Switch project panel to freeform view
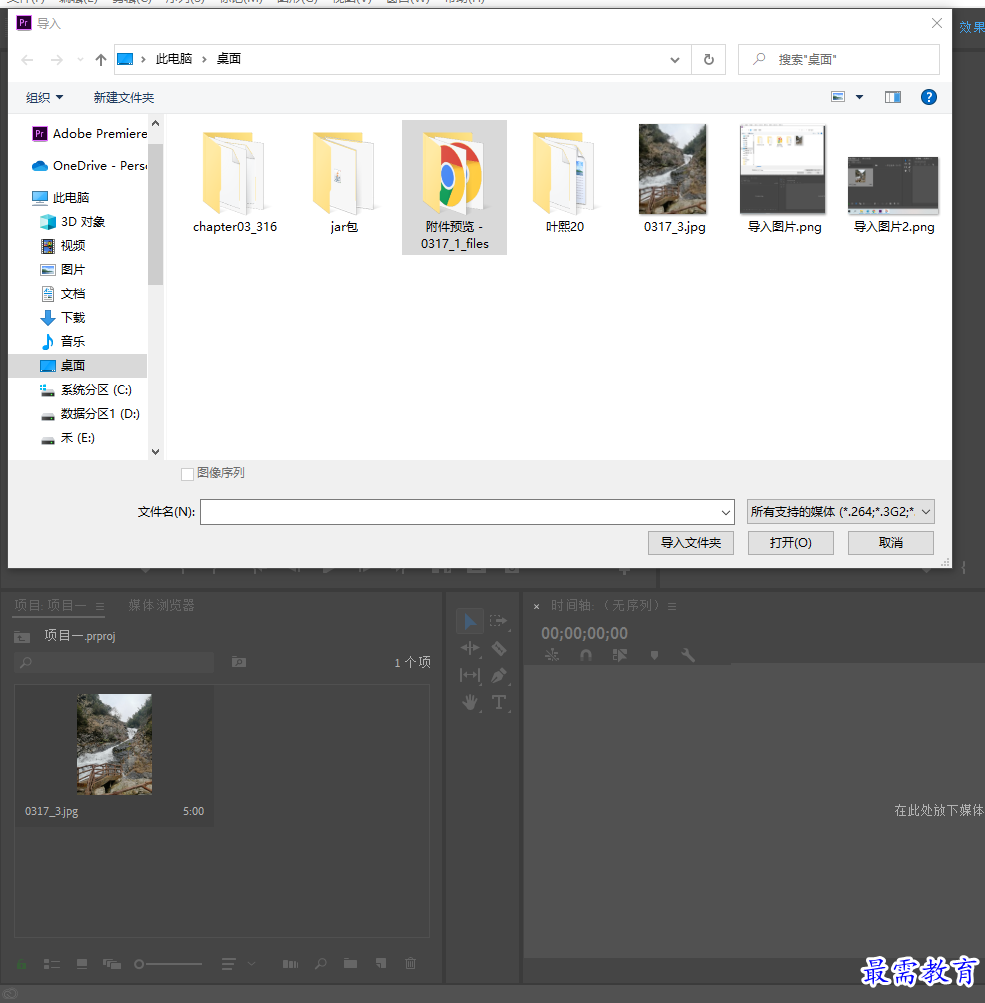The width and height of the screenshot is (985, 1003). (112, 963)
